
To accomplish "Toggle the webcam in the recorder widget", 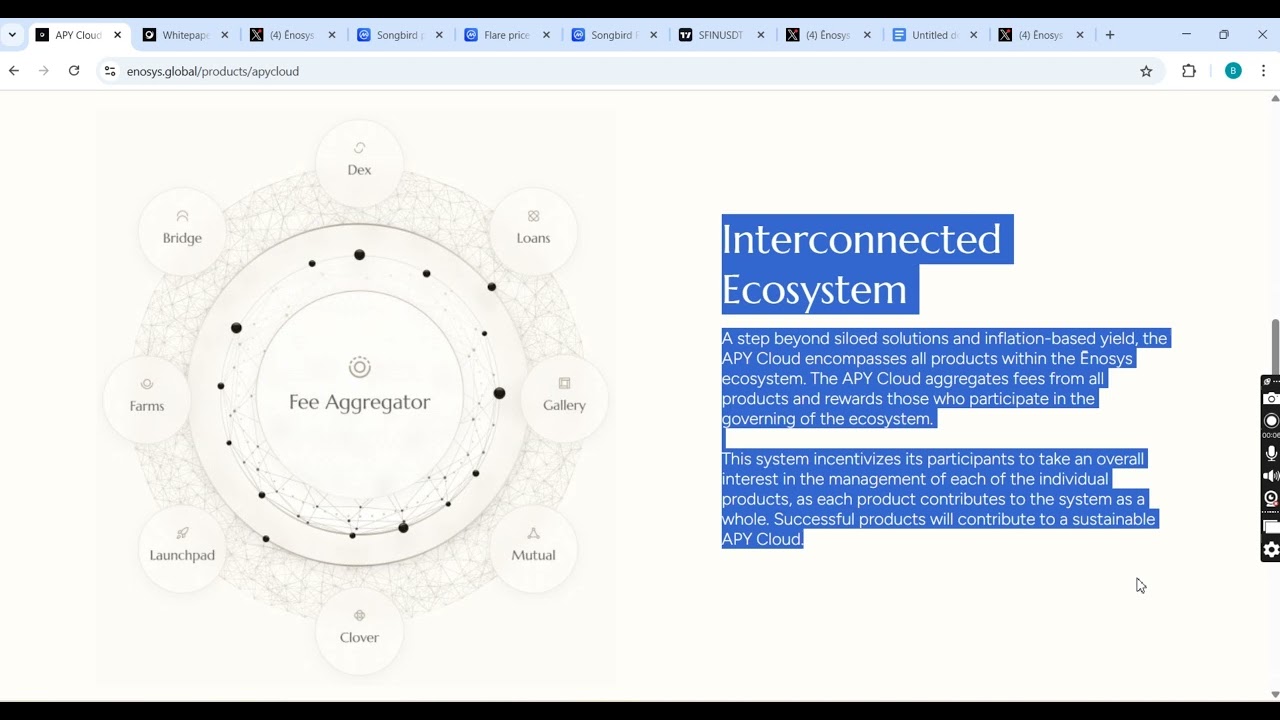I will pyautogui.click(x=1271, y=498).
